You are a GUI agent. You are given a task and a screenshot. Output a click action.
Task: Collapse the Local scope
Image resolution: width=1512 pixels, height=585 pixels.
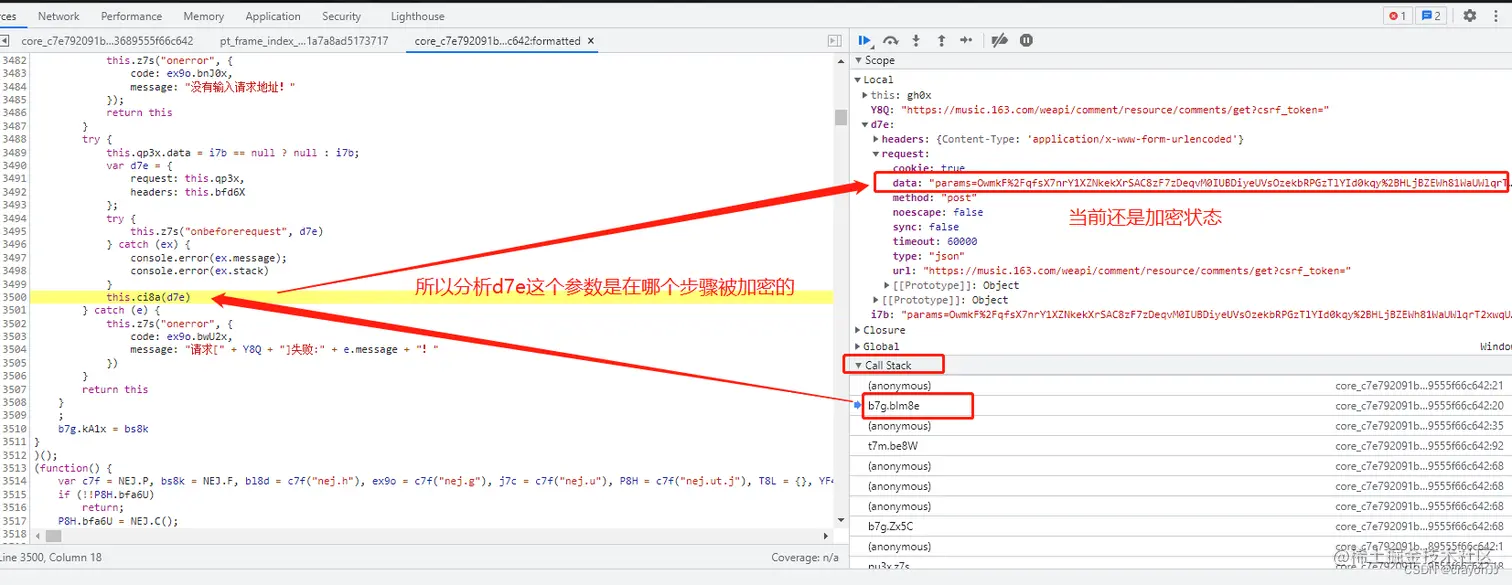pyautogui.click(x=858, y=80)
